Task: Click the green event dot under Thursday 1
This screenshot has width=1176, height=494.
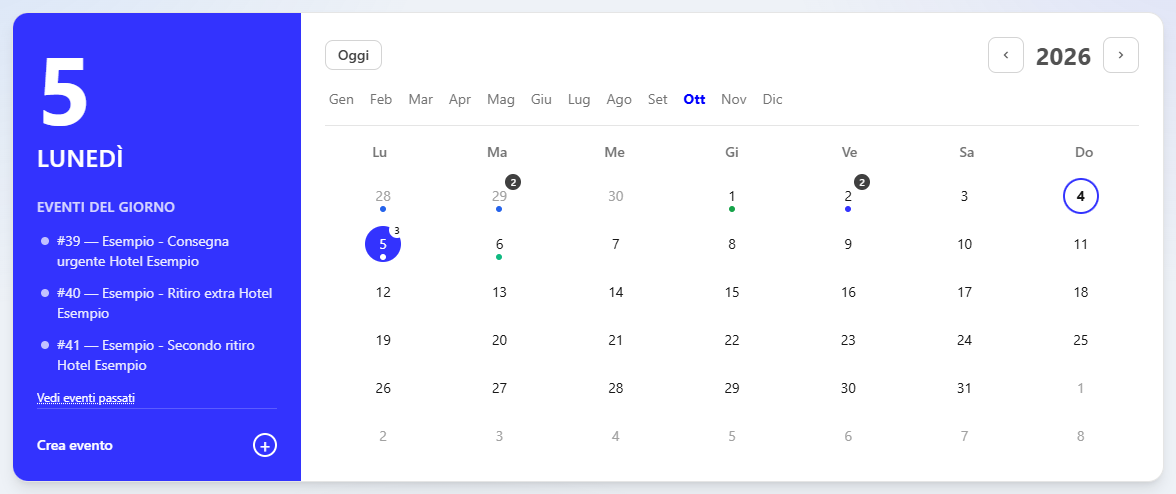Action: pyautogui.click(x=732, y=209)
